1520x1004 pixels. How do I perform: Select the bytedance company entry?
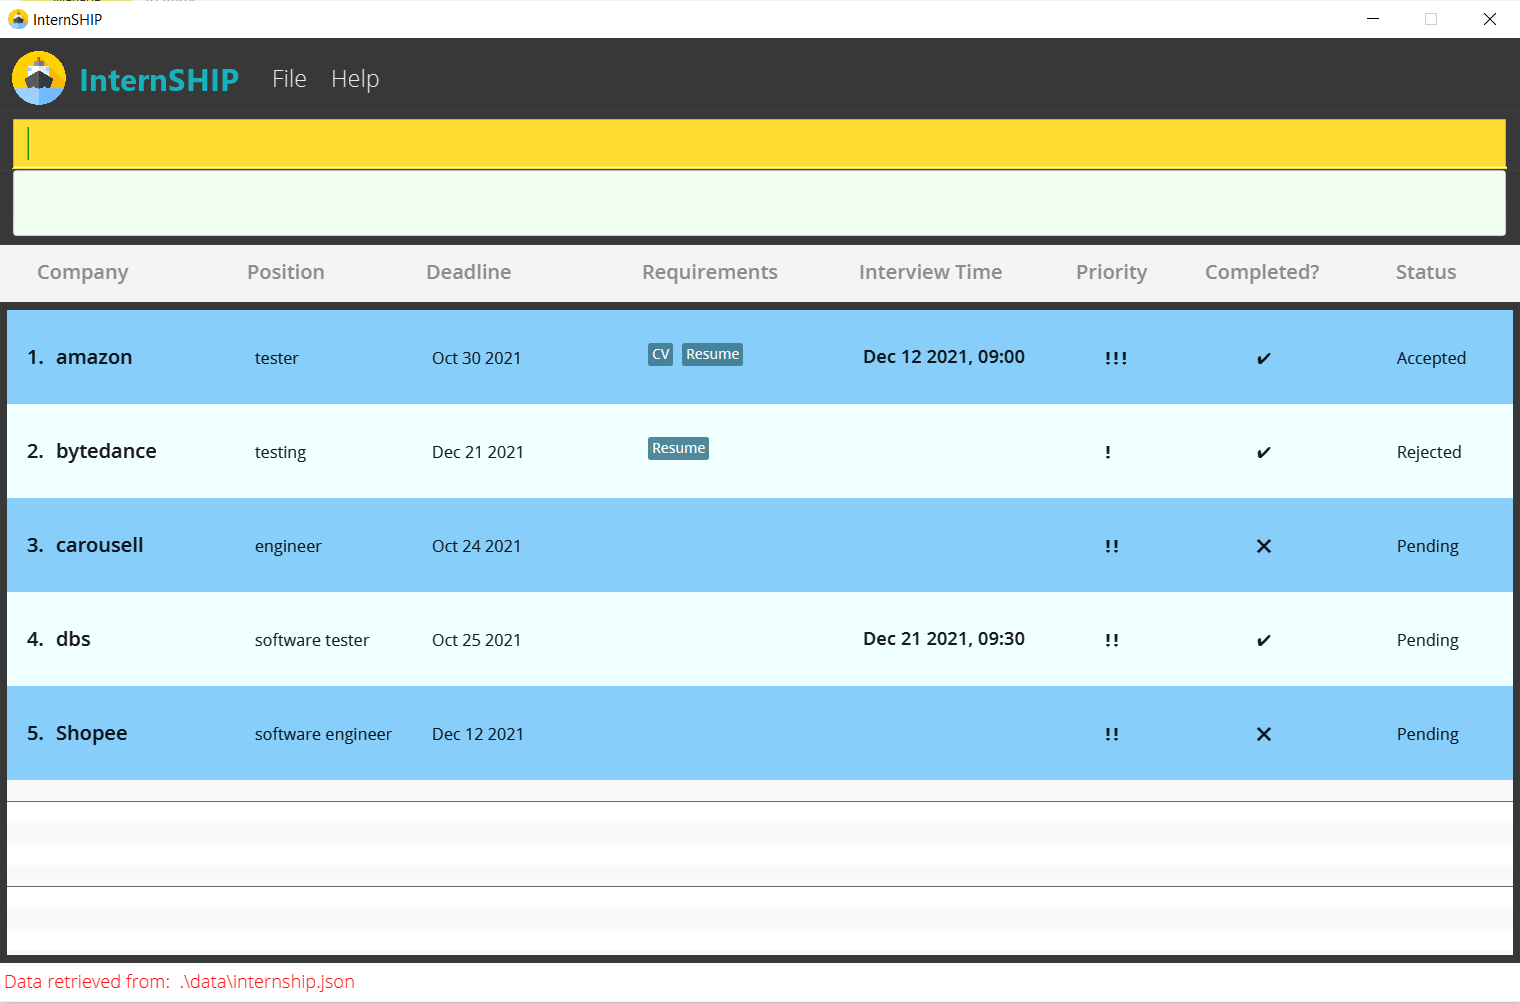click(106, 451)
